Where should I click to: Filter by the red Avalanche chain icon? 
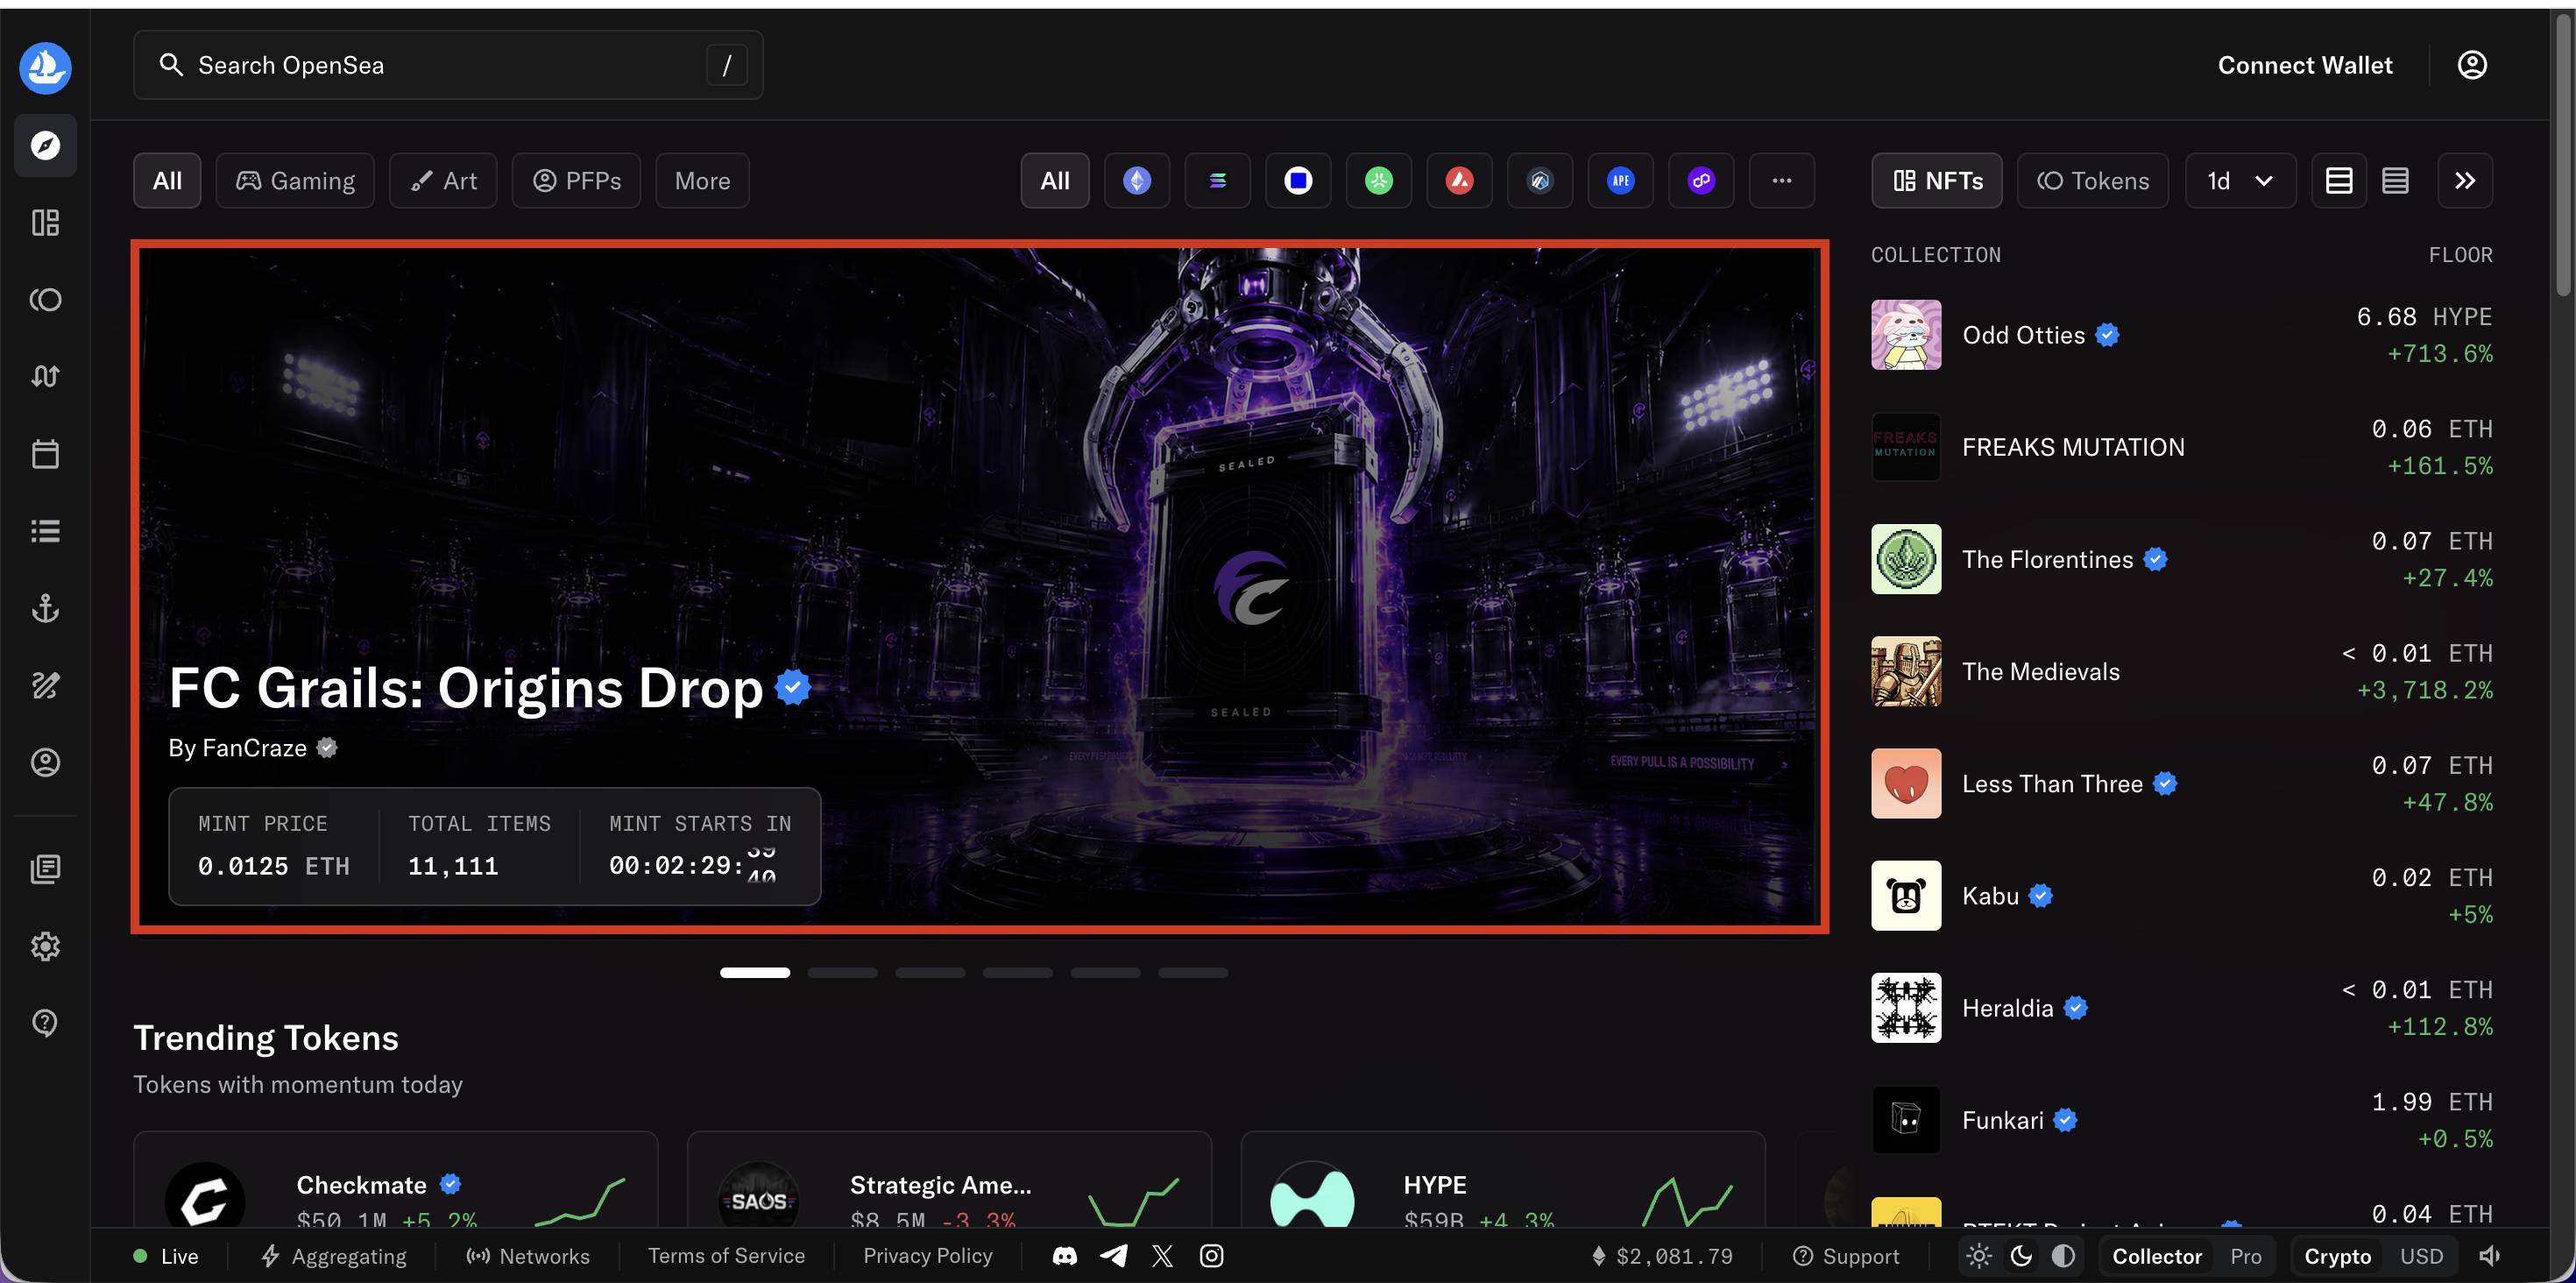(x=1459, y=180)
